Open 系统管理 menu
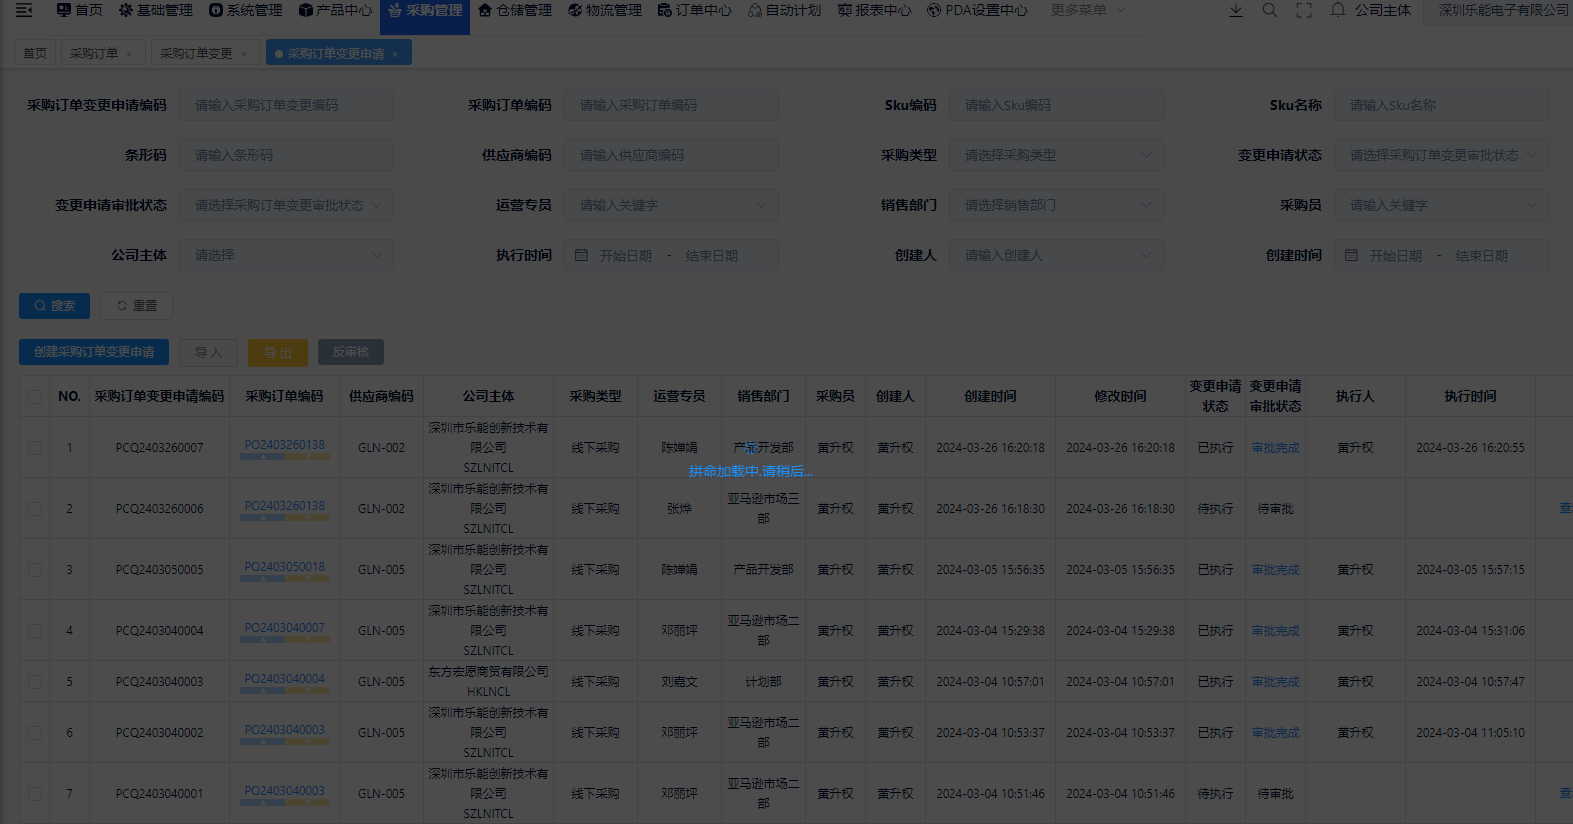Viewport: 1573px width, 824px height. [246, 10]
